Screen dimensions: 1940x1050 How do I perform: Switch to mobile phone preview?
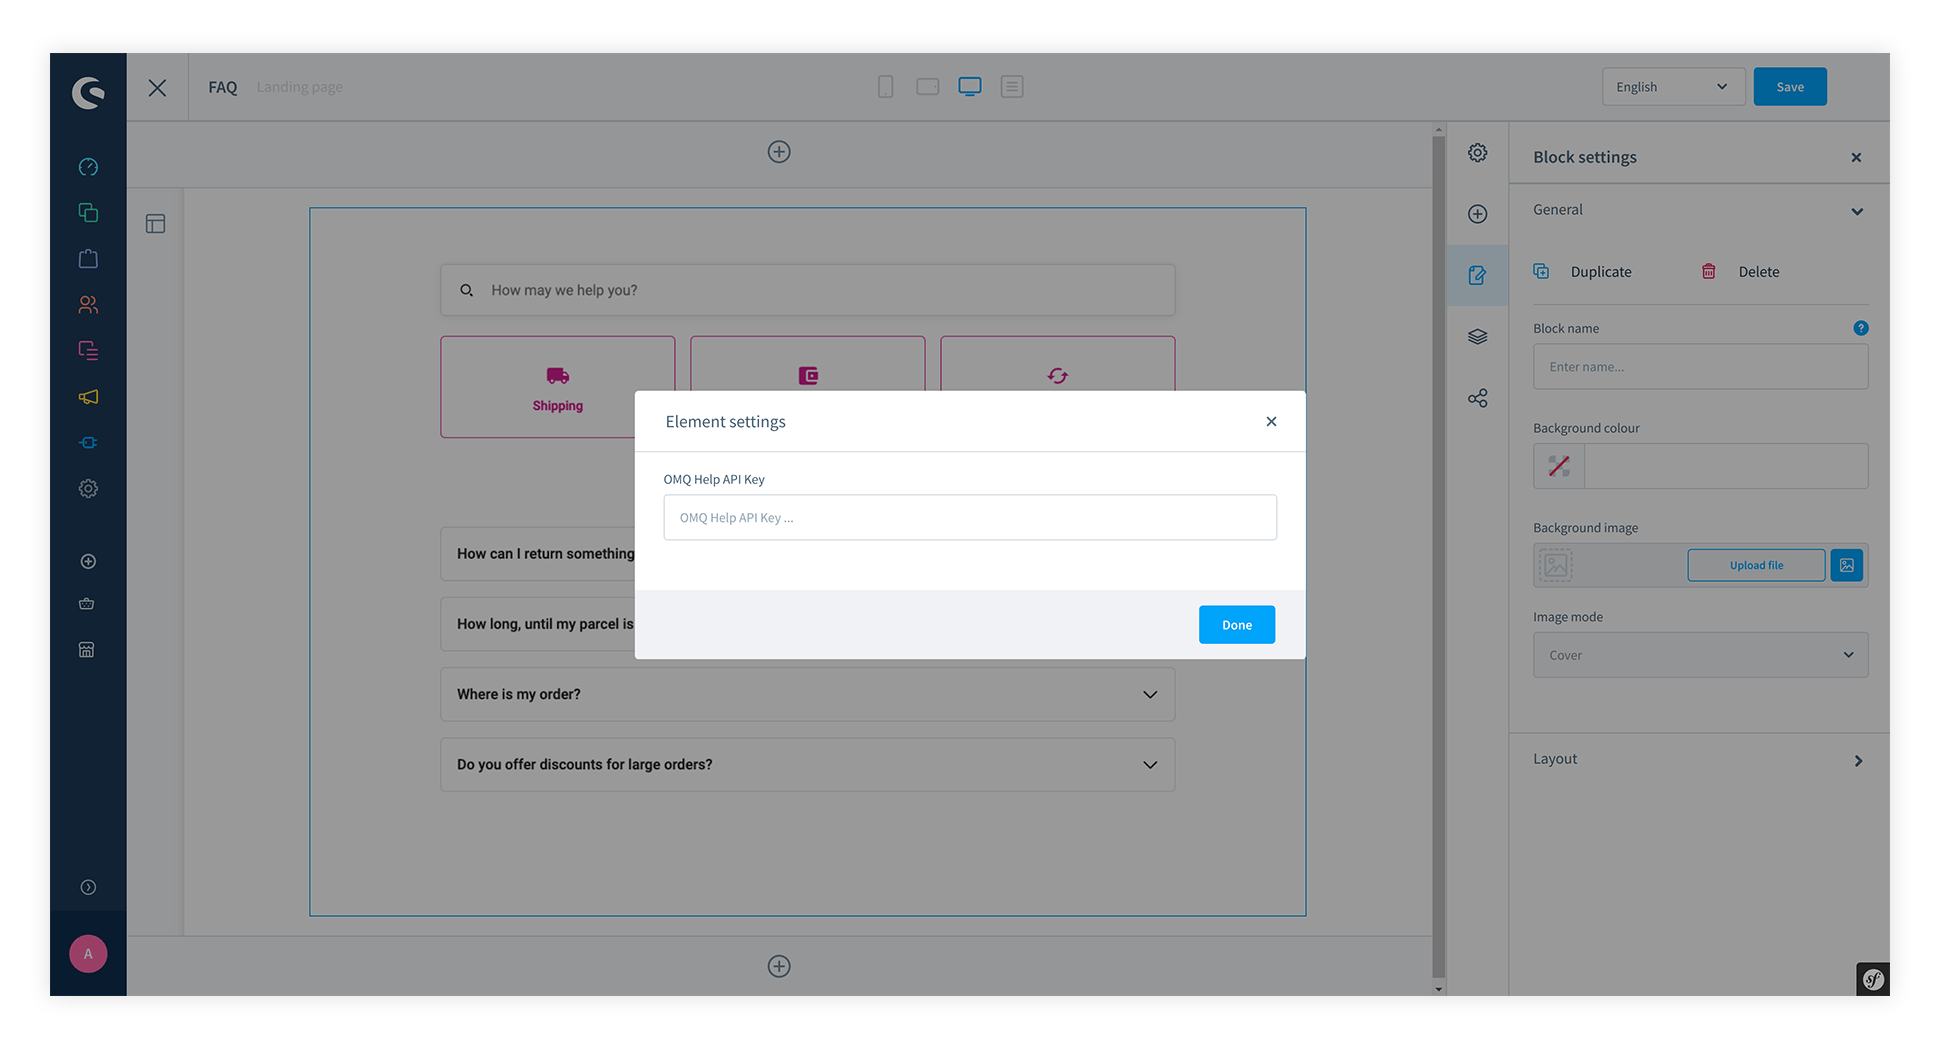coord(885,87)
